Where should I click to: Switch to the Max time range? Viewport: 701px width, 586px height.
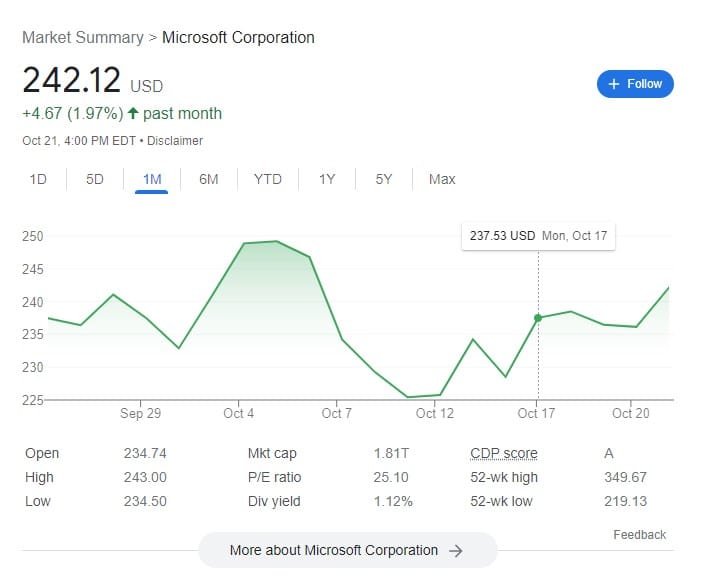pos(442,179)
